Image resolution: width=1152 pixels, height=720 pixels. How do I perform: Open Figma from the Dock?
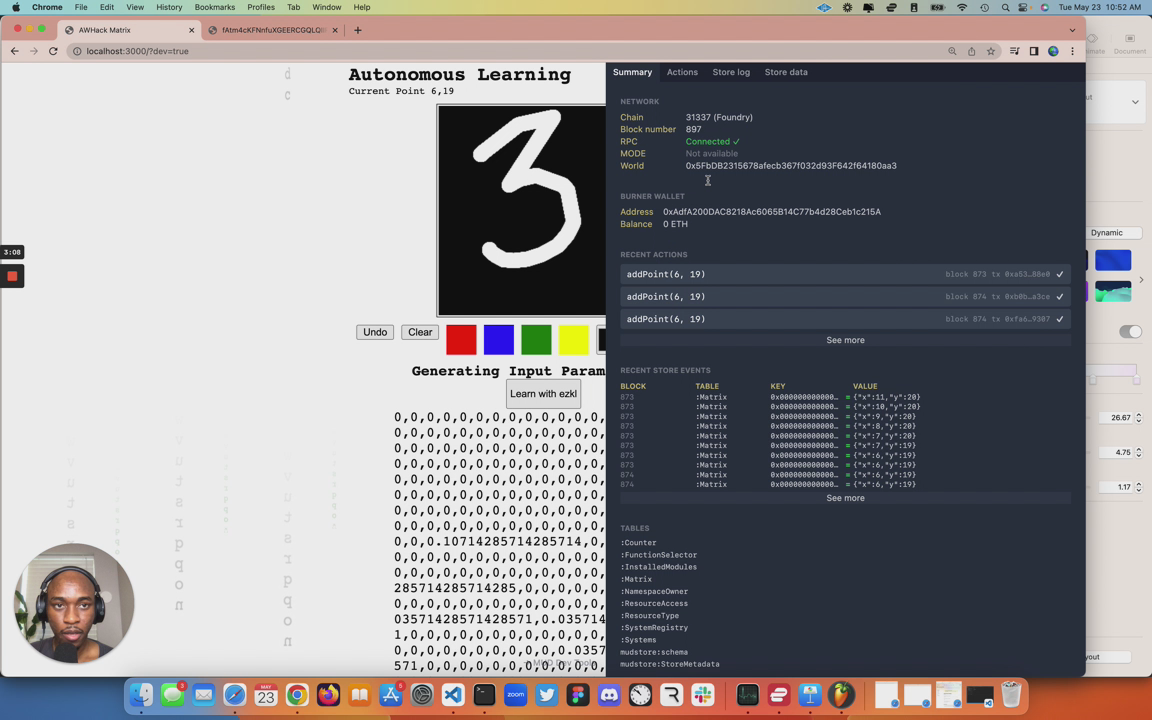(x=578, y=695)
